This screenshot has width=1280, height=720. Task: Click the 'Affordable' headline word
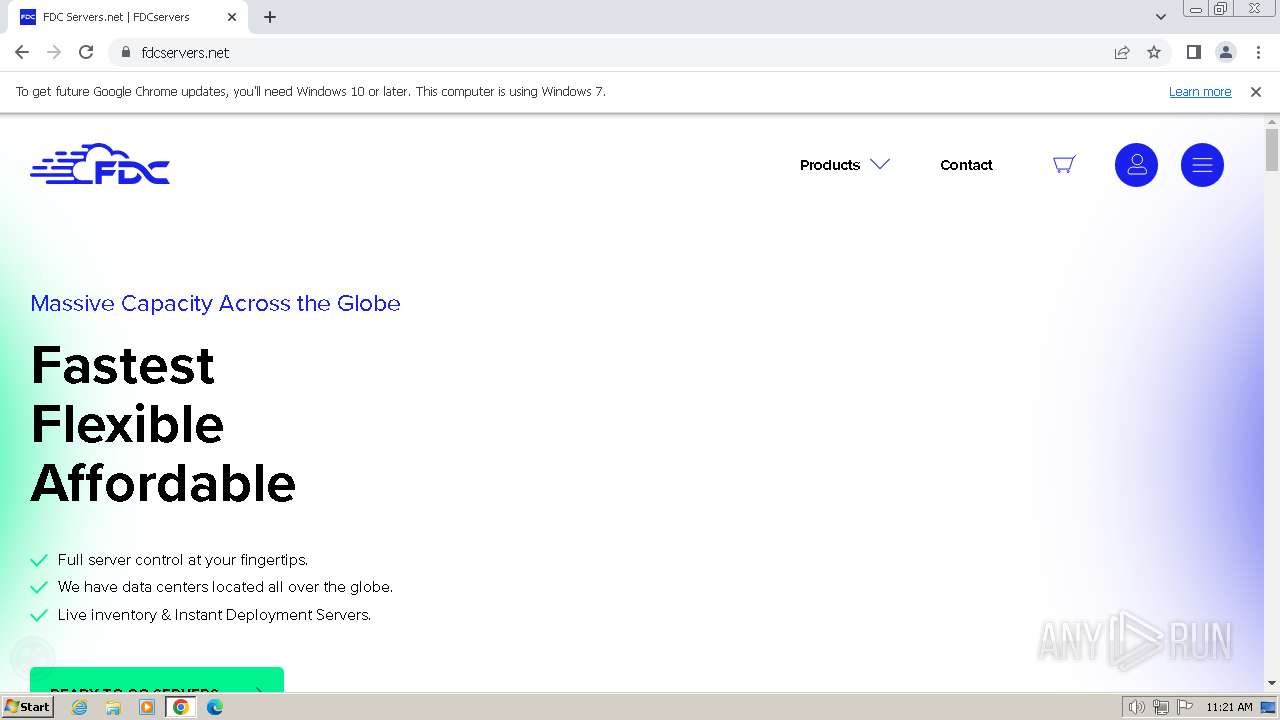pos(163,483)
